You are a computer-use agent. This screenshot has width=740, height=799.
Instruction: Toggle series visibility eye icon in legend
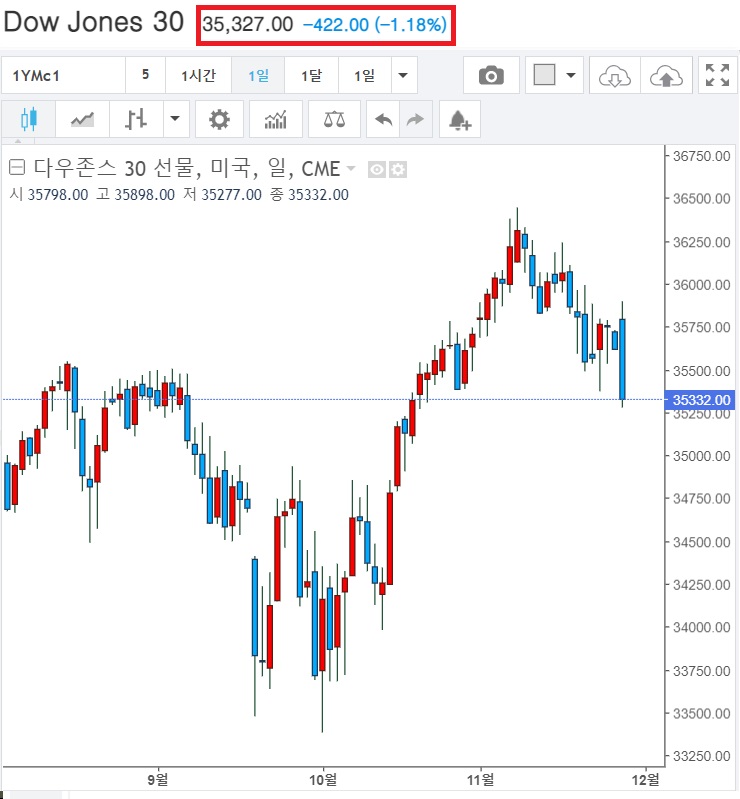(x=377, y=169)
